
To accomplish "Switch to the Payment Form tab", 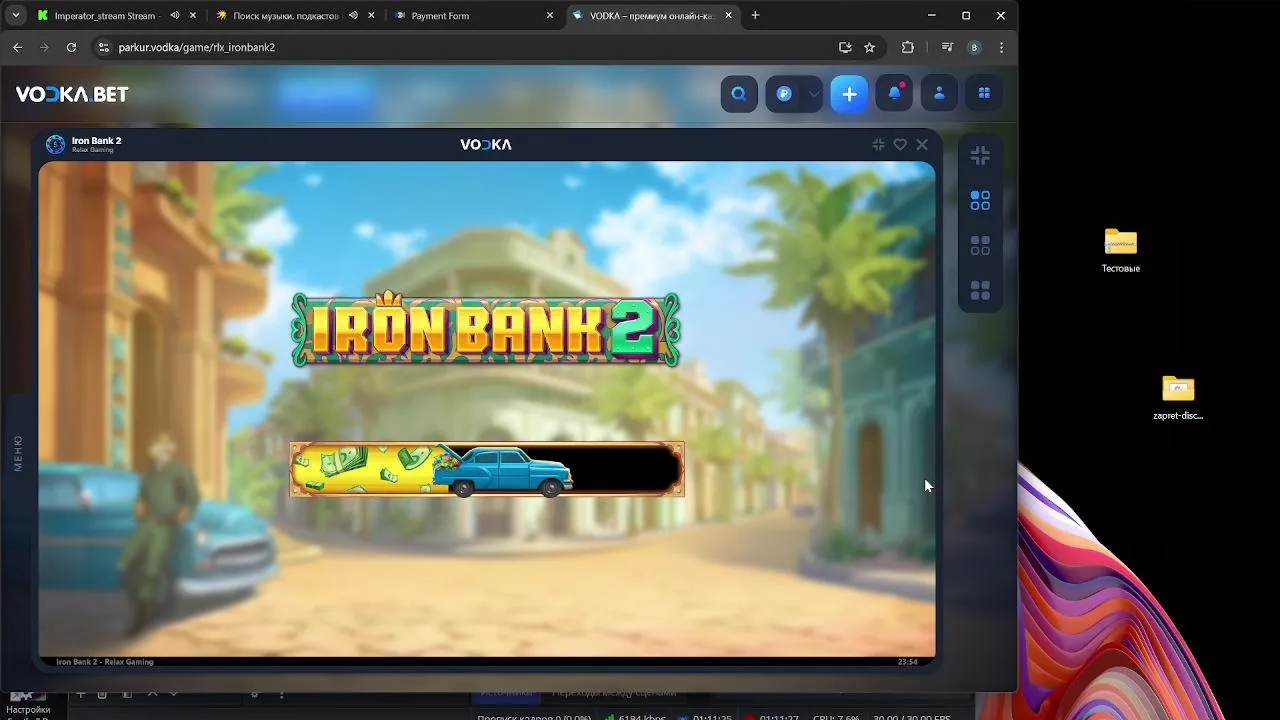I will (x=440, y=16).
